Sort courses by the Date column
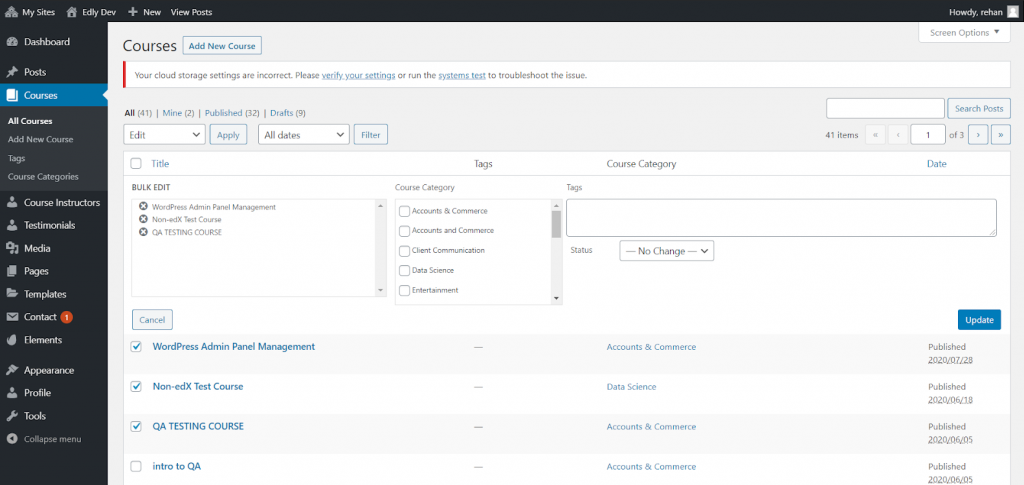The image size is (1024, 485). (x=936, y=164)
